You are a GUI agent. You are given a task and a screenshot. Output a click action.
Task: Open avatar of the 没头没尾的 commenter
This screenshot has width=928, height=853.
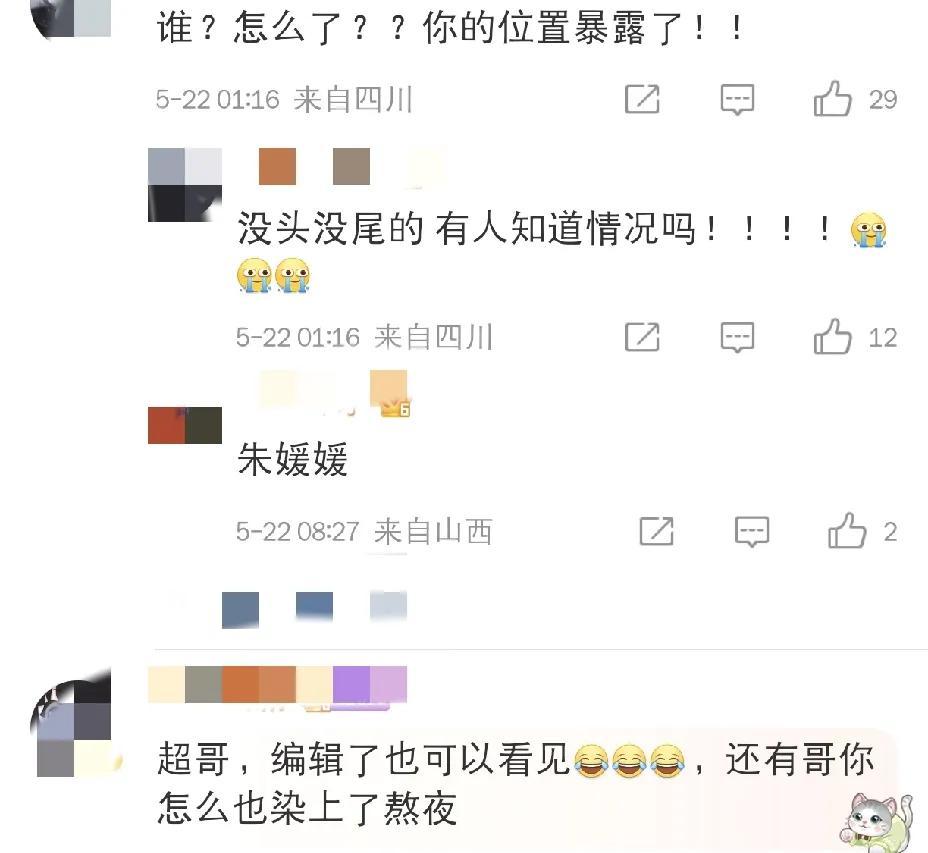tap(185, 185)
